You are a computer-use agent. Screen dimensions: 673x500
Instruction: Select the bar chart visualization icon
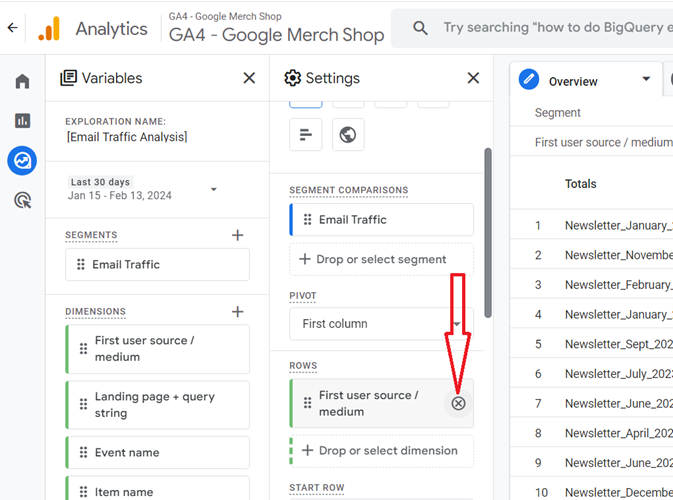[306, 135]
